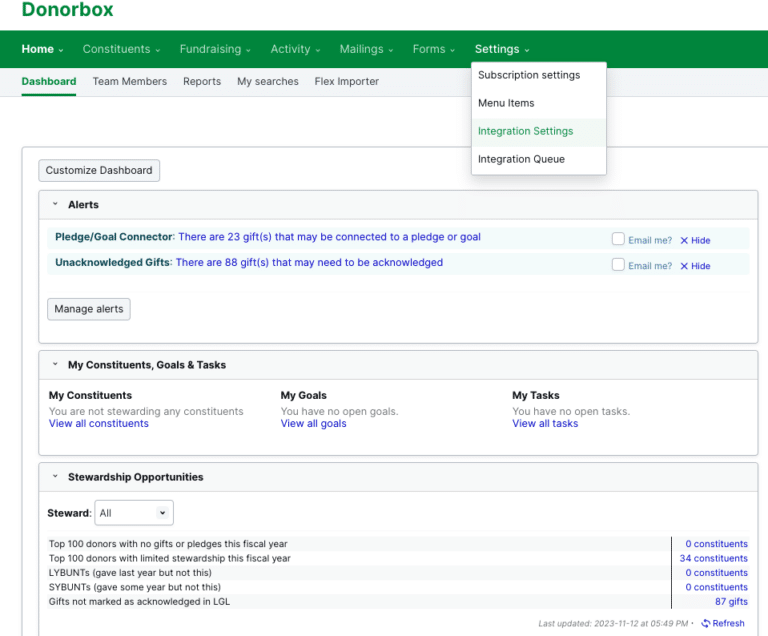Click 'Top 100 donors with limited stewardship' row text
The width and height of the screenshot is (768, 636).
[x=169, y=558]
